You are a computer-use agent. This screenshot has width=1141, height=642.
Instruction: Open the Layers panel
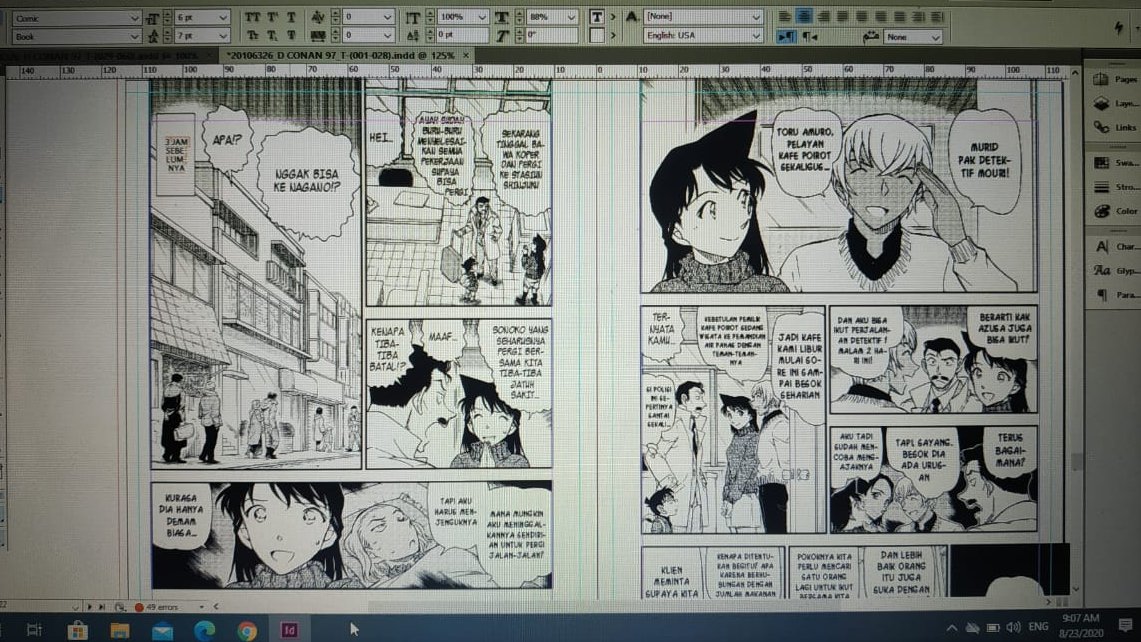pos(1114,103)
